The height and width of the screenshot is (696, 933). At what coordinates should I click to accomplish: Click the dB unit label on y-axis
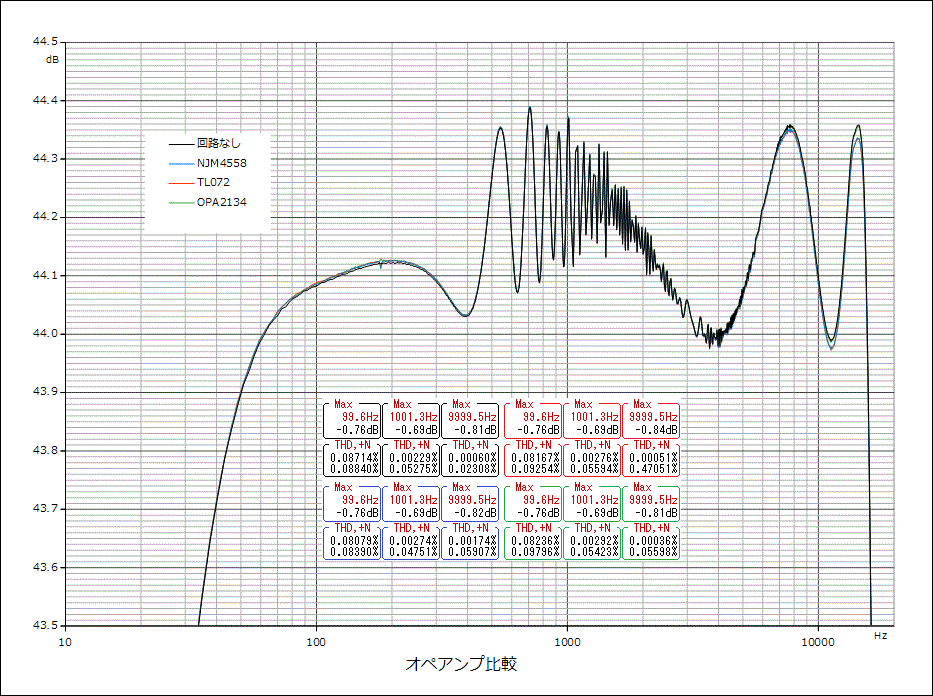coord(52,60)
